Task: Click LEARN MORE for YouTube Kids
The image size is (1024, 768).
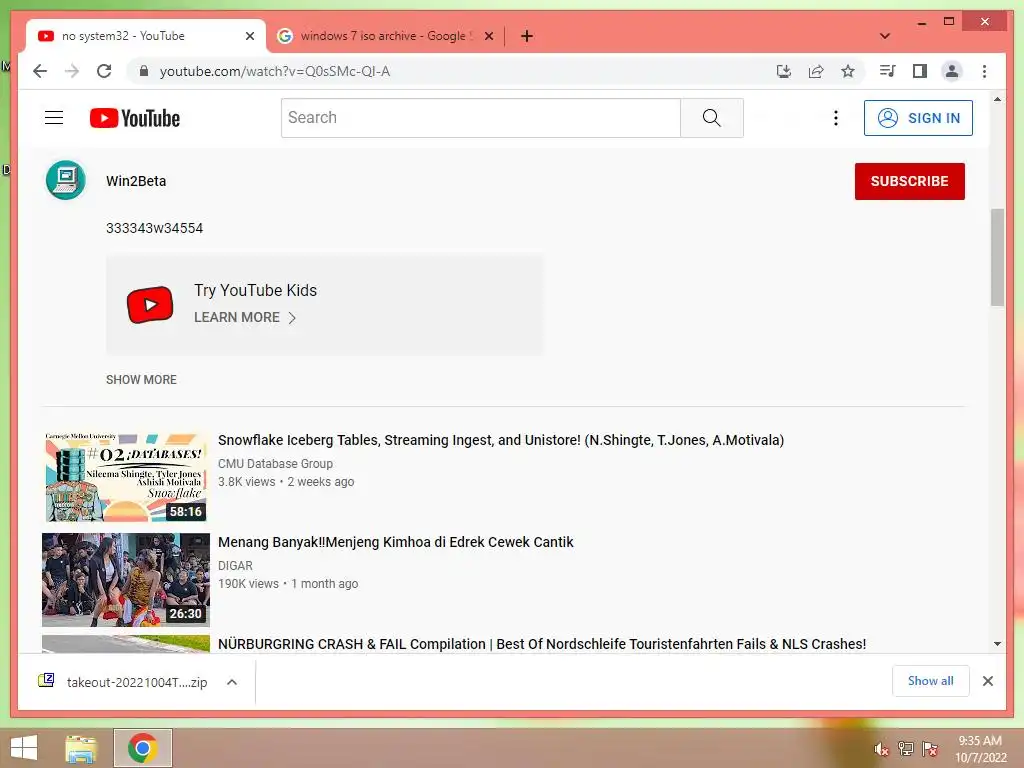Action: [245, 317]
